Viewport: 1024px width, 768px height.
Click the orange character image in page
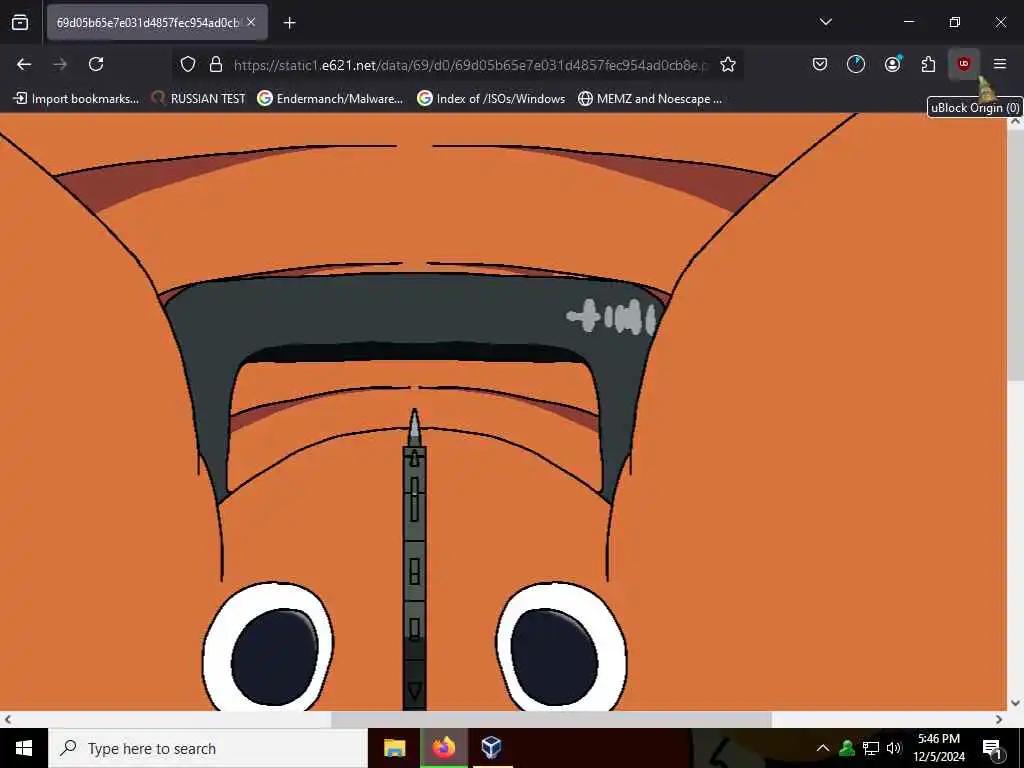click(503, 411)
